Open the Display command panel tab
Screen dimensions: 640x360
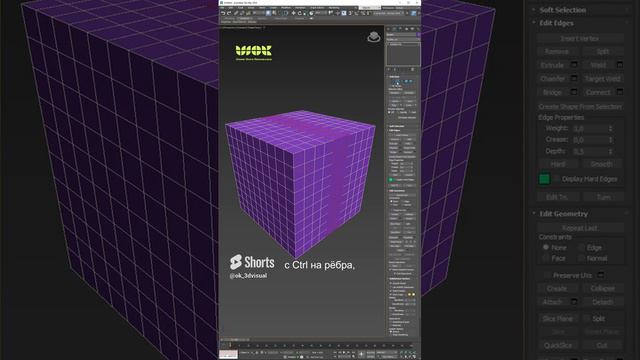tap(412, 29)
